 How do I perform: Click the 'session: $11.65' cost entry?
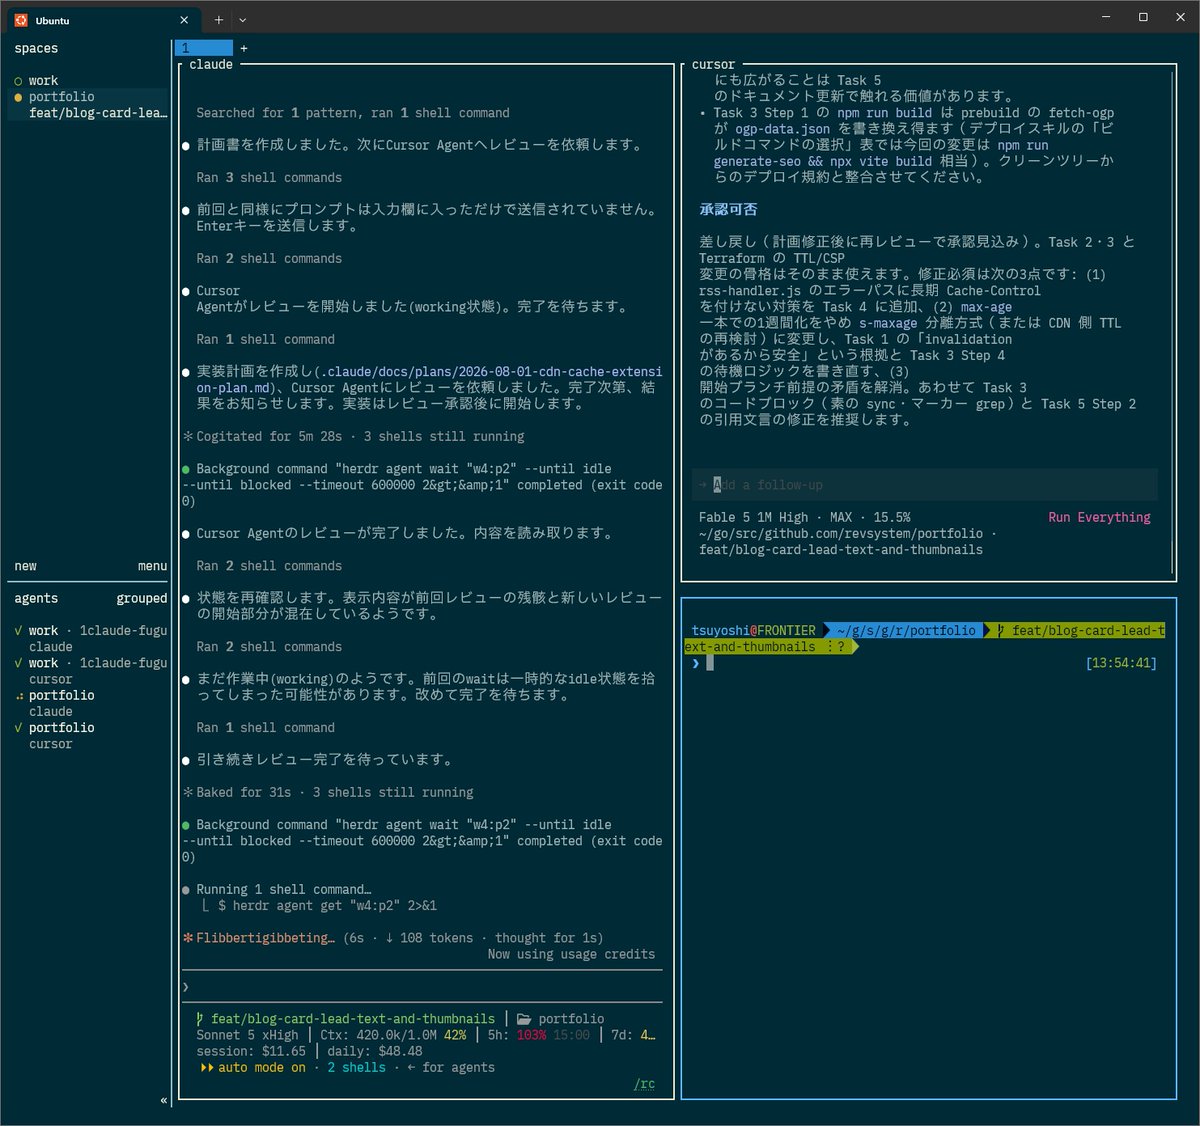click(x=251, y=1051)
